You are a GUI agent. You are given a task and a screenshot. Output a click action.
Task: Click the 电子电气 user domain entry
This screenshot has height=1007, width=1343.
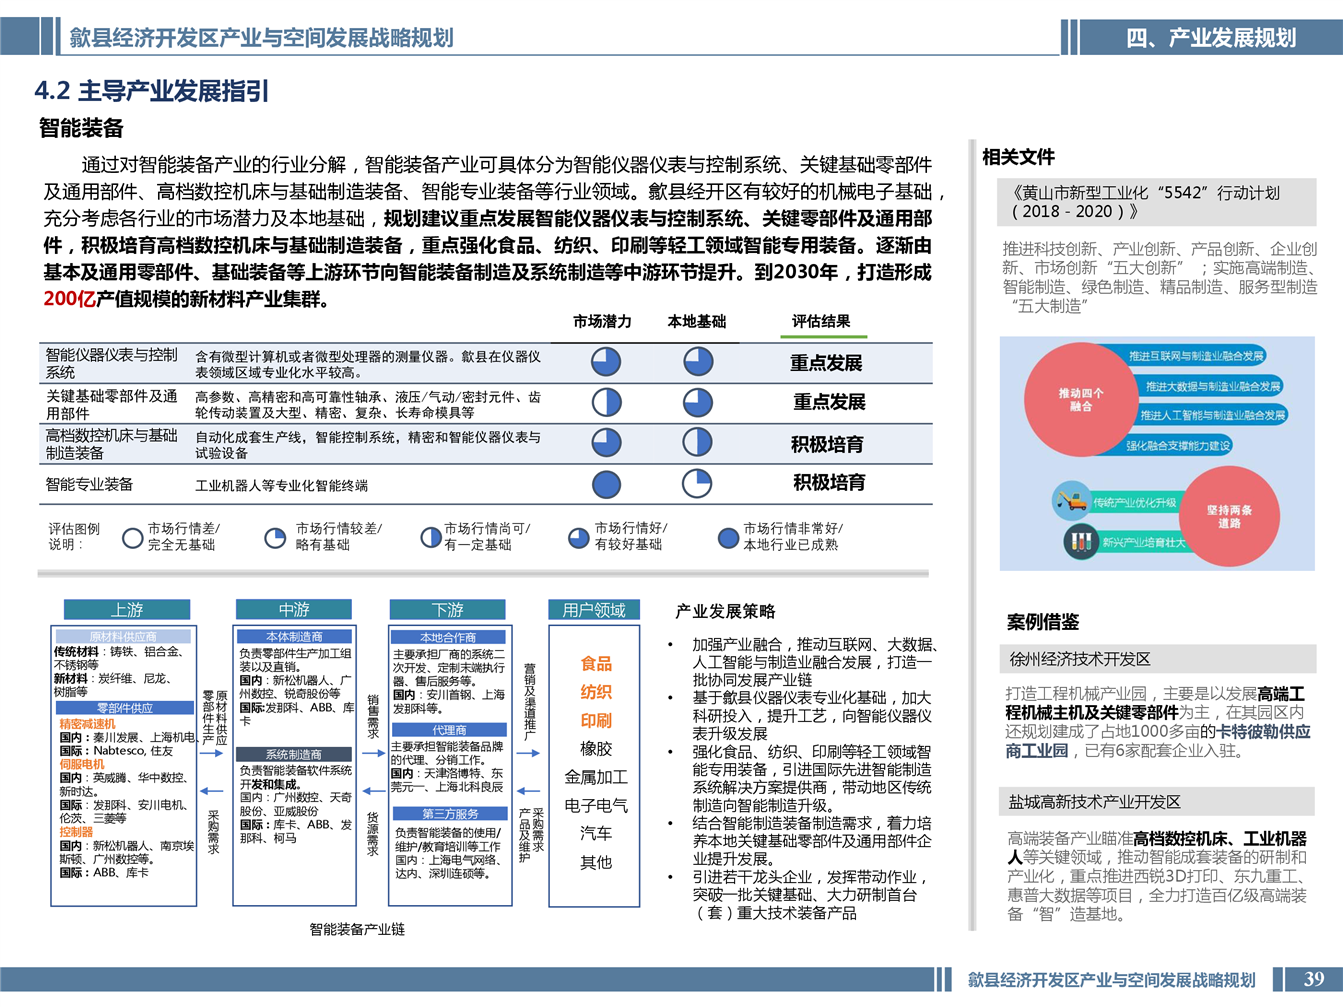(x=596, y=805)
